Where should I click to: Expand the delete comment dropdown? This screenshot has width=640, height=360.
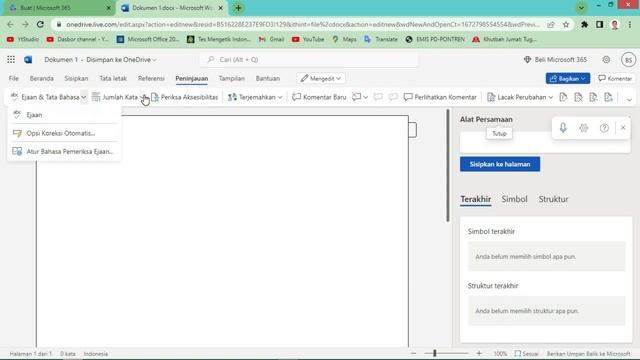pos(366,97)
